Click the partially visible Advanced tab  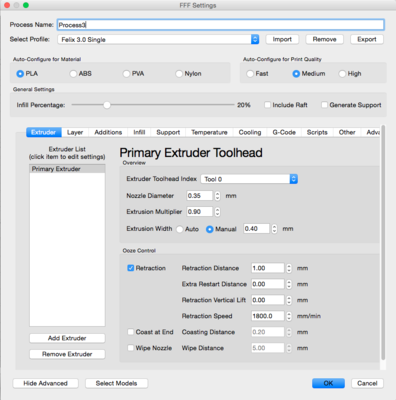[372, 132]
